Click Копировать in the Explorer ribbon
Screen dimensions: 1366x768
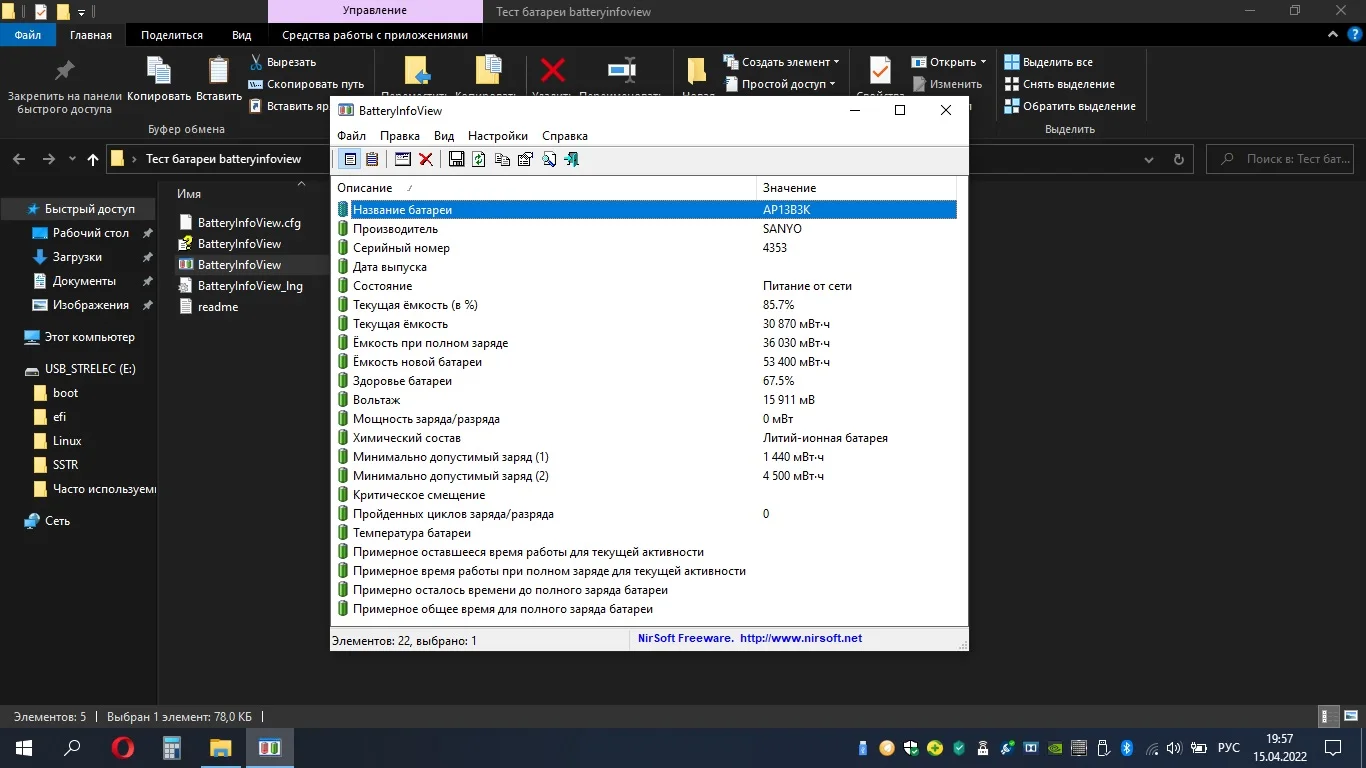159,80
